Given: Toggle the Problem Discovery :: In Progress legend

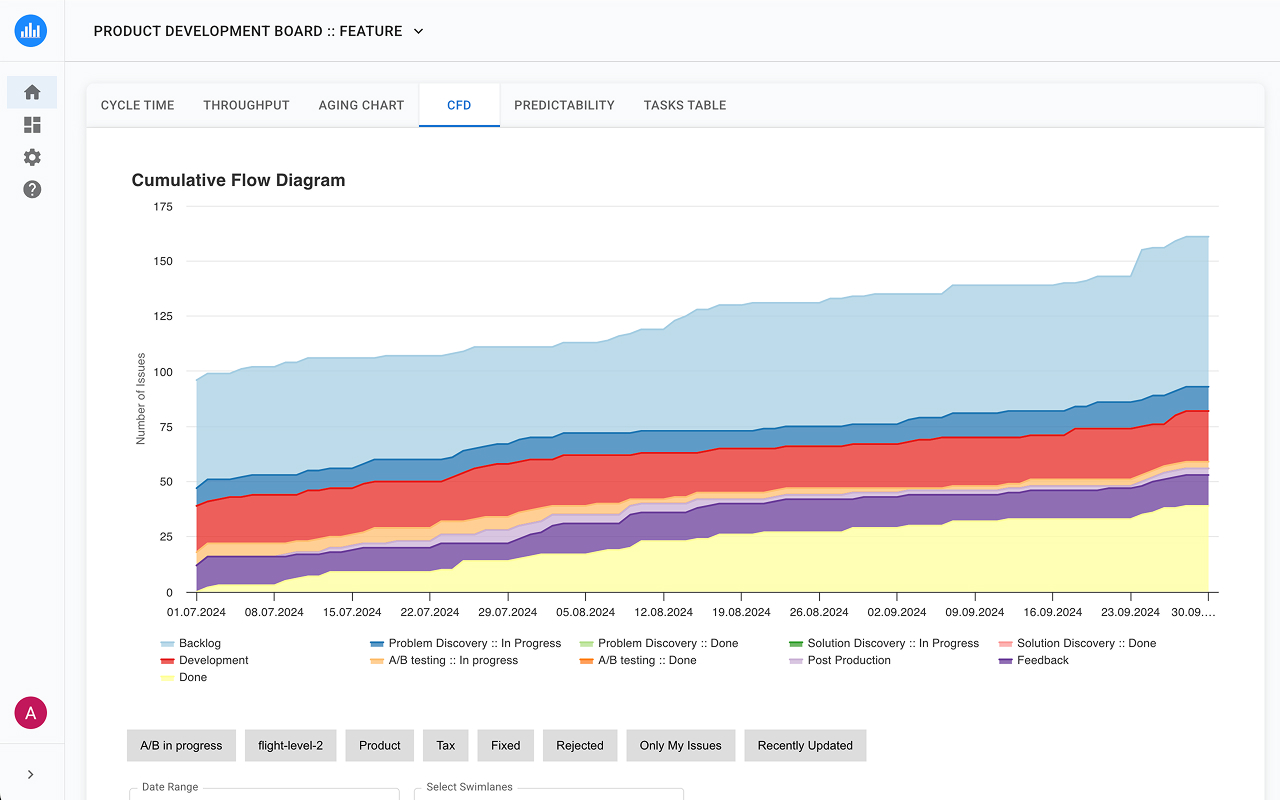Looking at the screenshot, I should click(x=465, y=643).
